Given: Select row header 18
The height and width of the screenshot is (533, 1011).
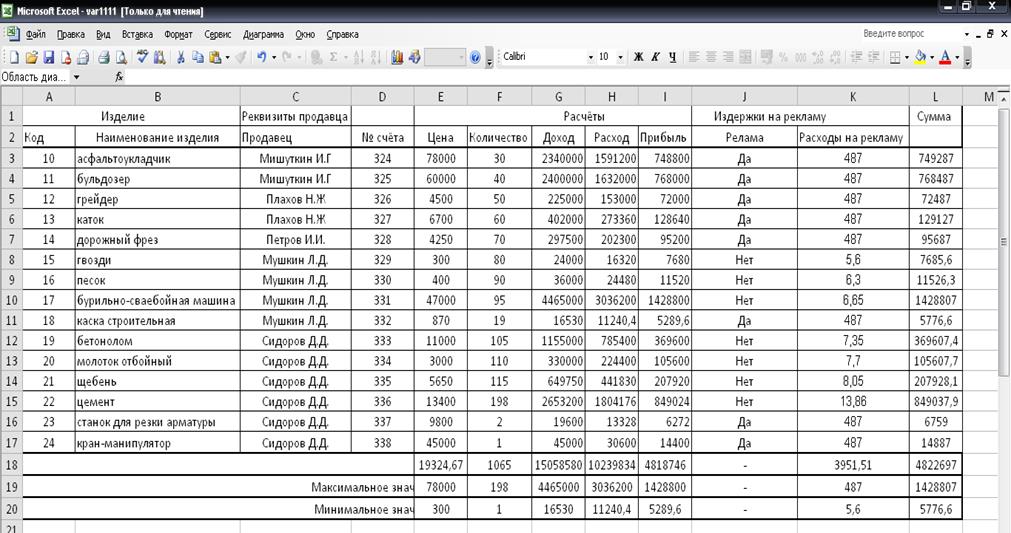Looking at the screenshot, I should (x=12, y=465).
